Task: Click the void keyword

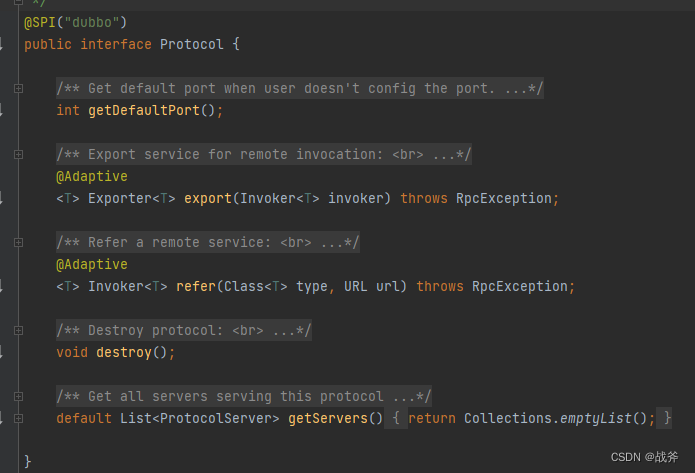Action: click(72, 352)
